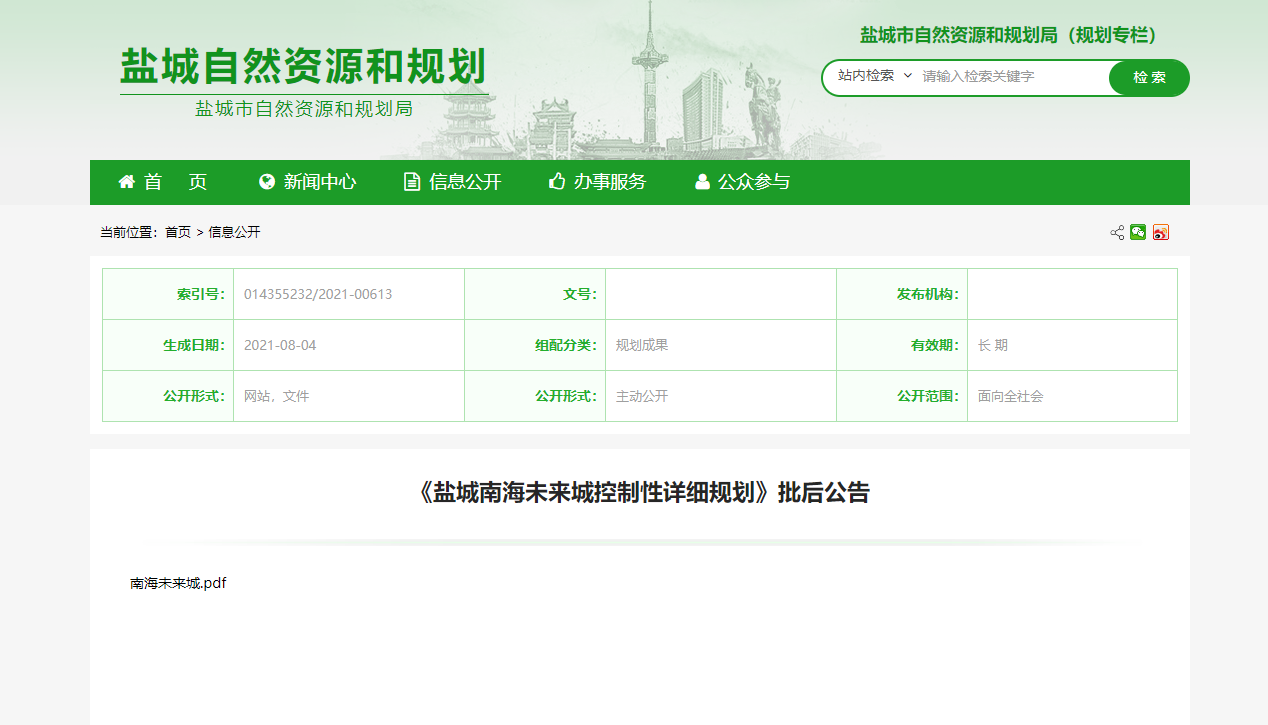Screen dimensions: 1268x725
Task: Click the thumbs-up icon beside 办事服务
Action: (x=557, y=182)
